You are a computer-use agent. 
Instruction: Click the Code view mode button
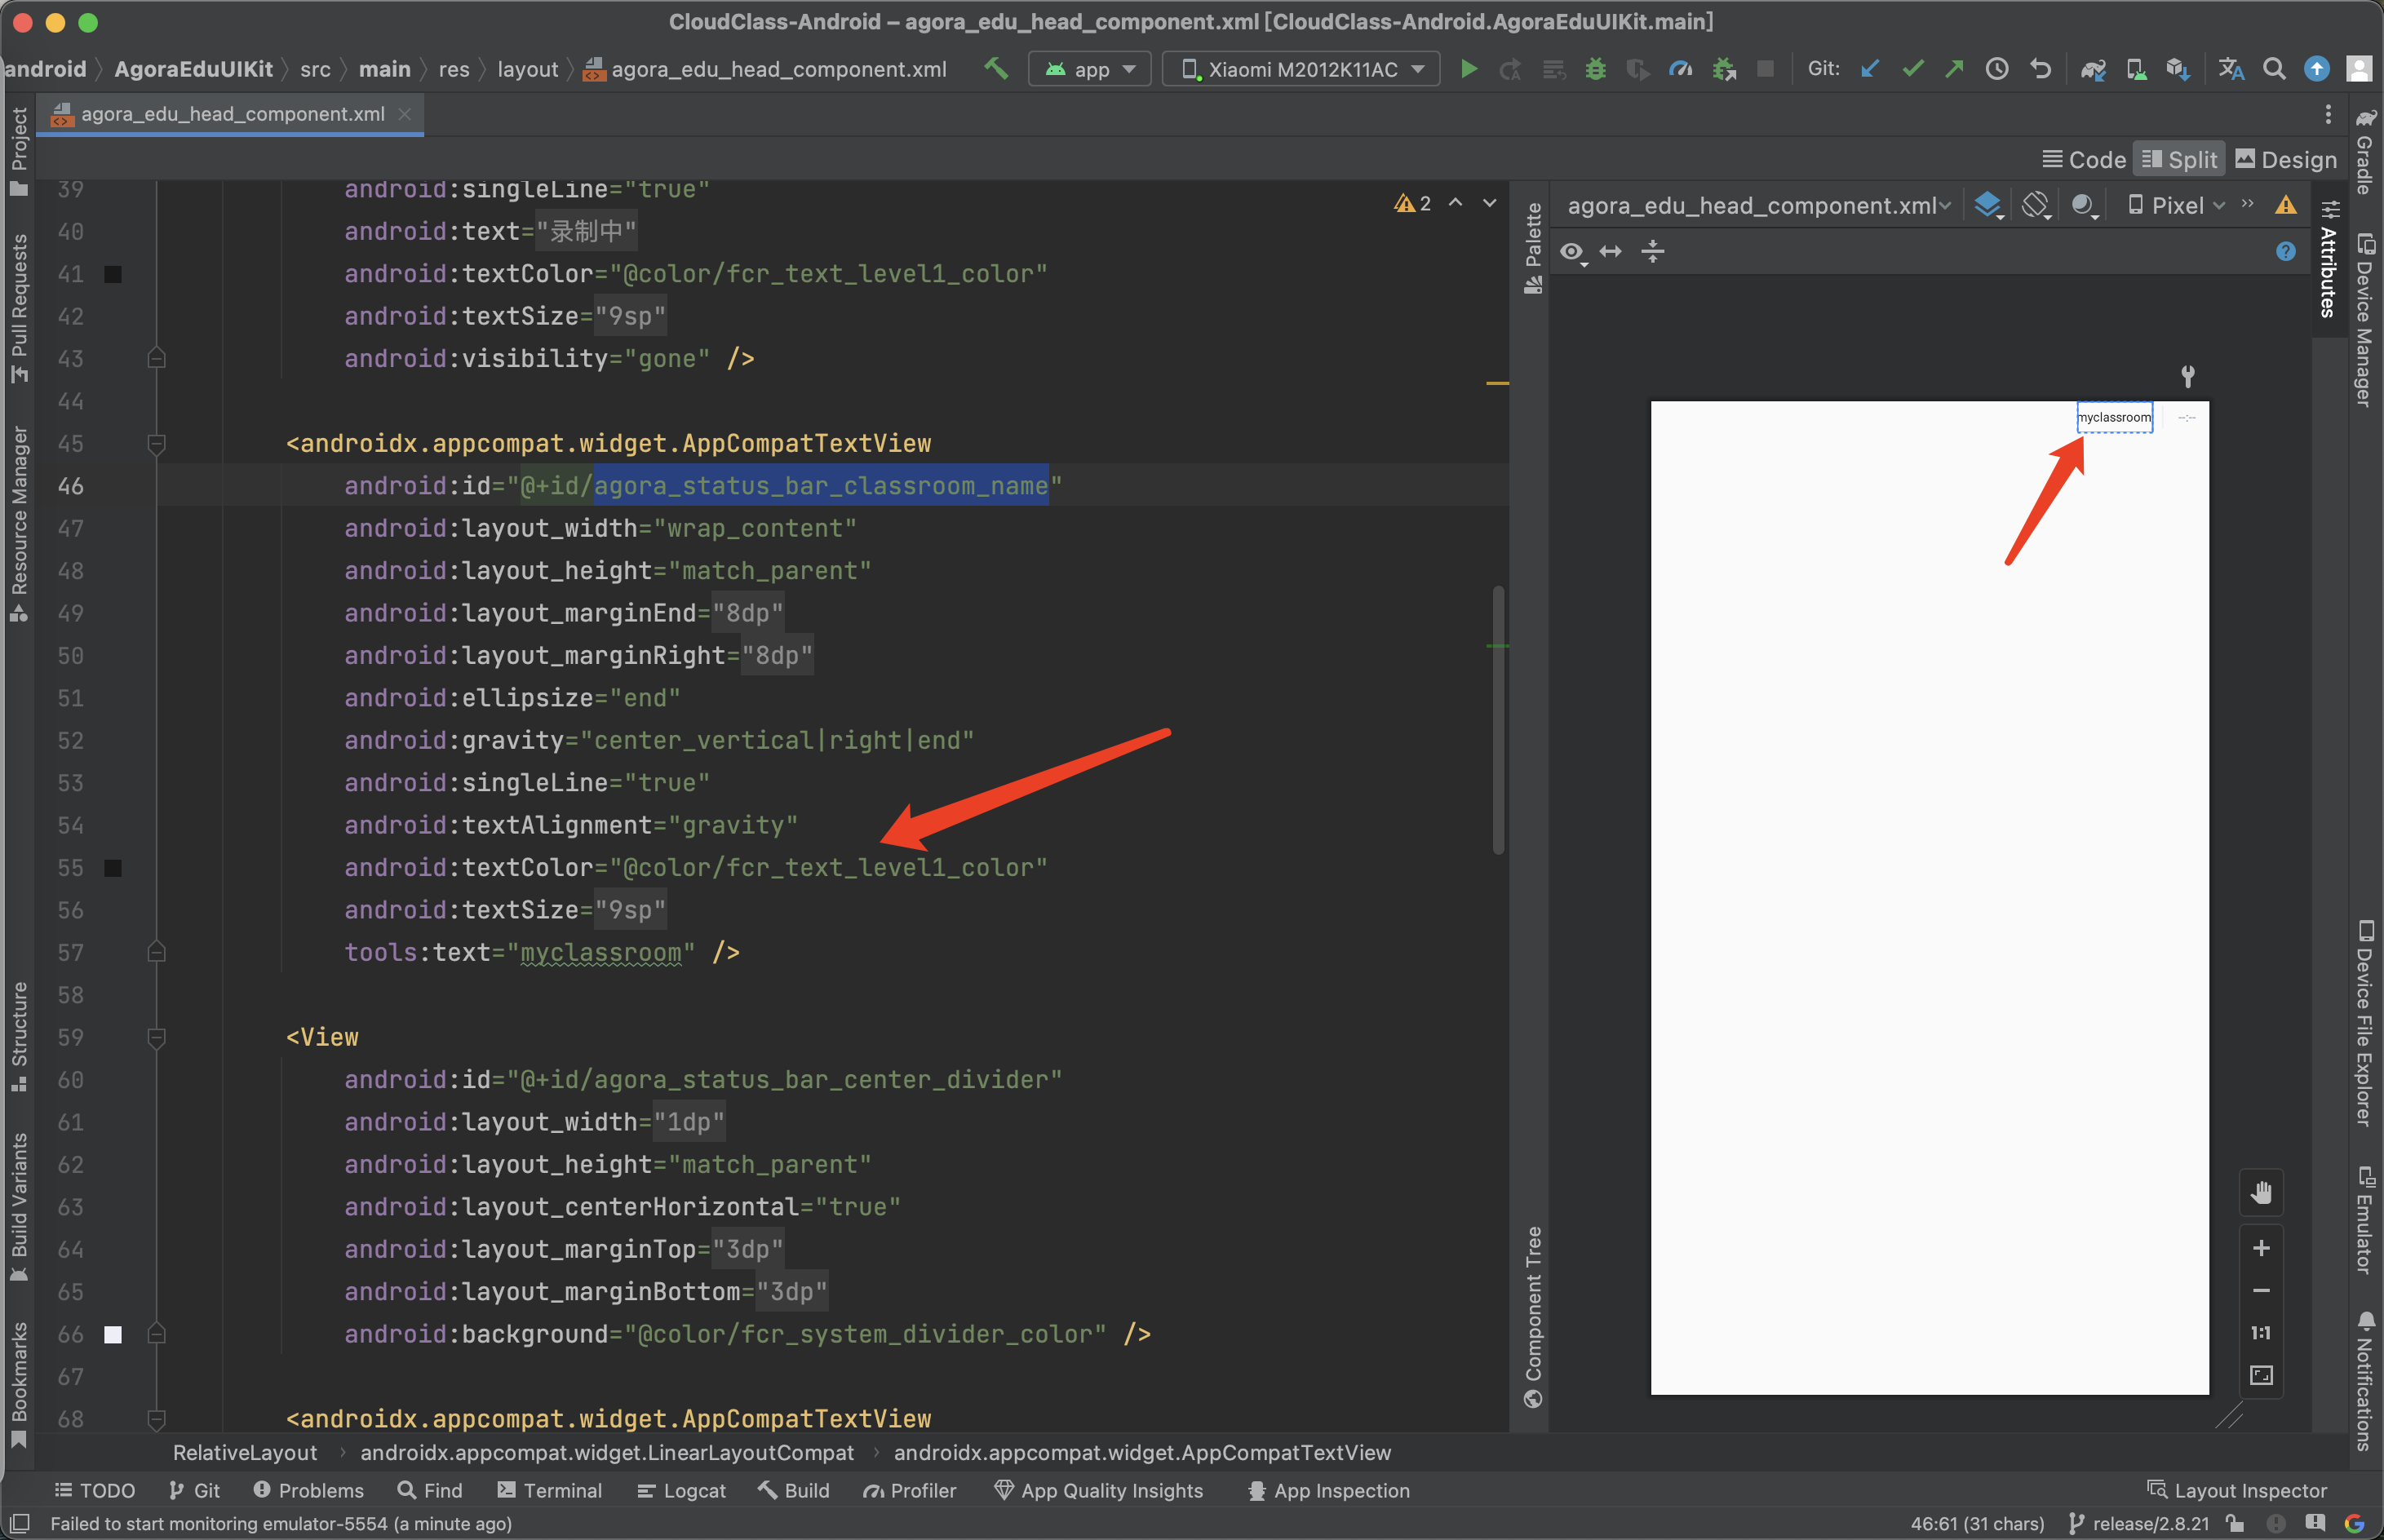[2085, 158]
